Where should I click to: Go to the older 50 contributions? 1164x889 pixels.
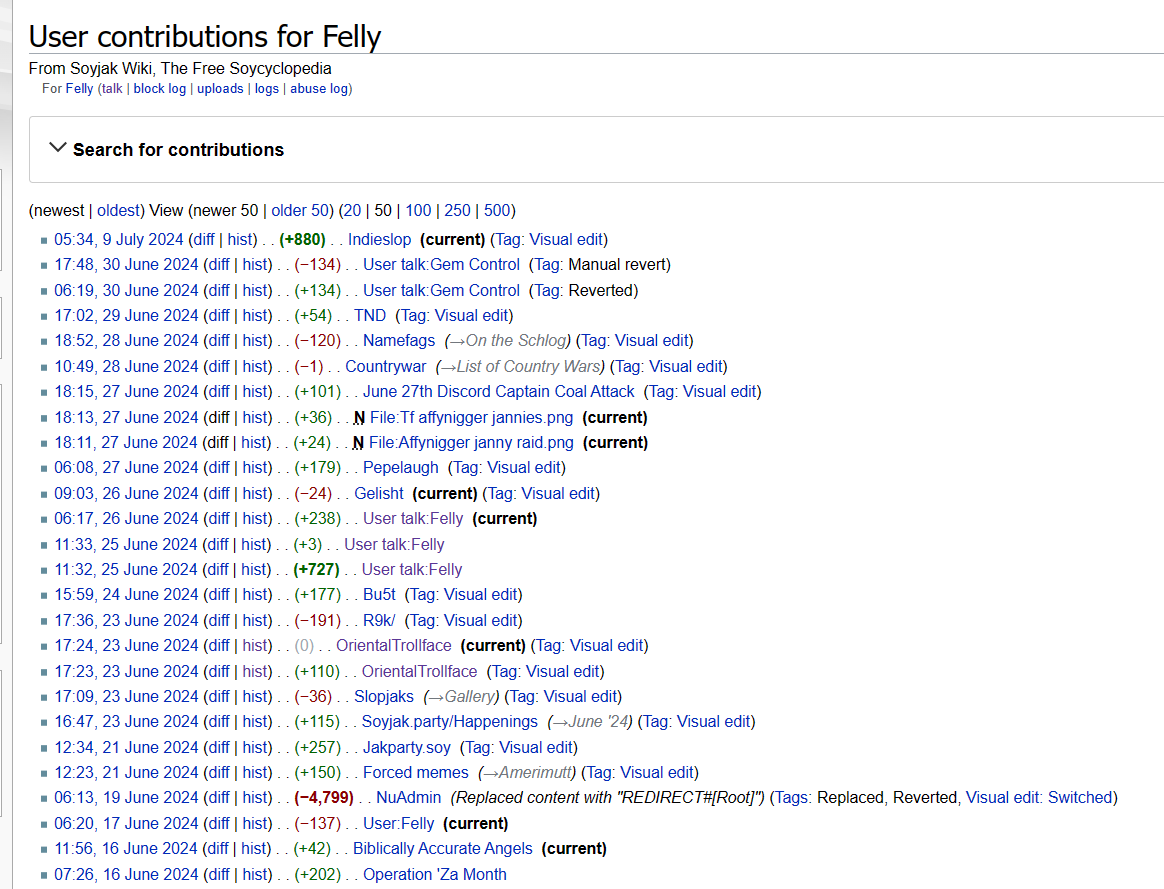300,210
